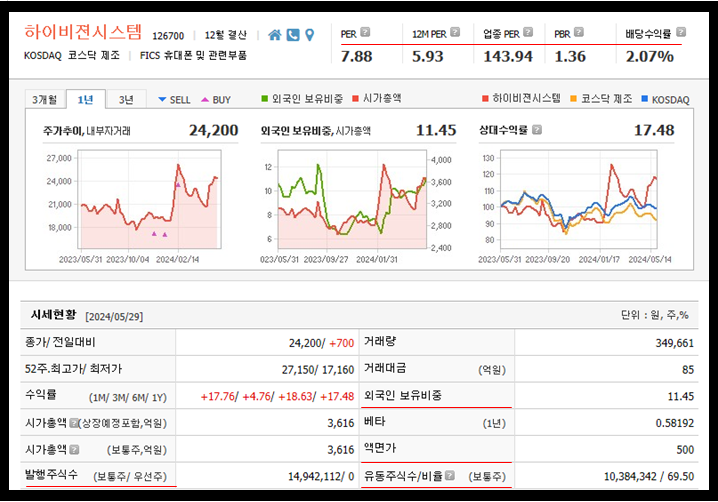This screenshot has width=718, height=502.
Task: Open help icon next to 업종 PER
Action: tap(528, 32)
